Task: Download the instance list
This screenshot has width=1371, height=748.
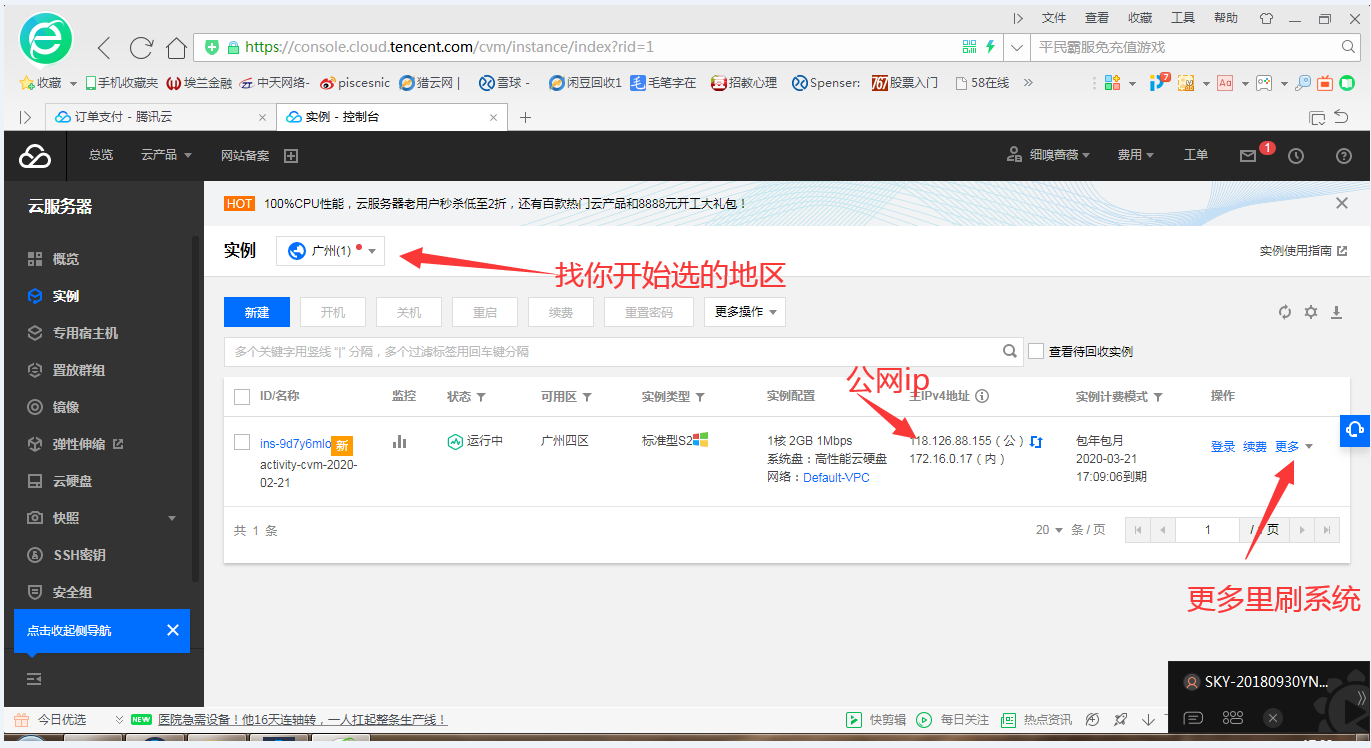Action: coord(1336,312)
